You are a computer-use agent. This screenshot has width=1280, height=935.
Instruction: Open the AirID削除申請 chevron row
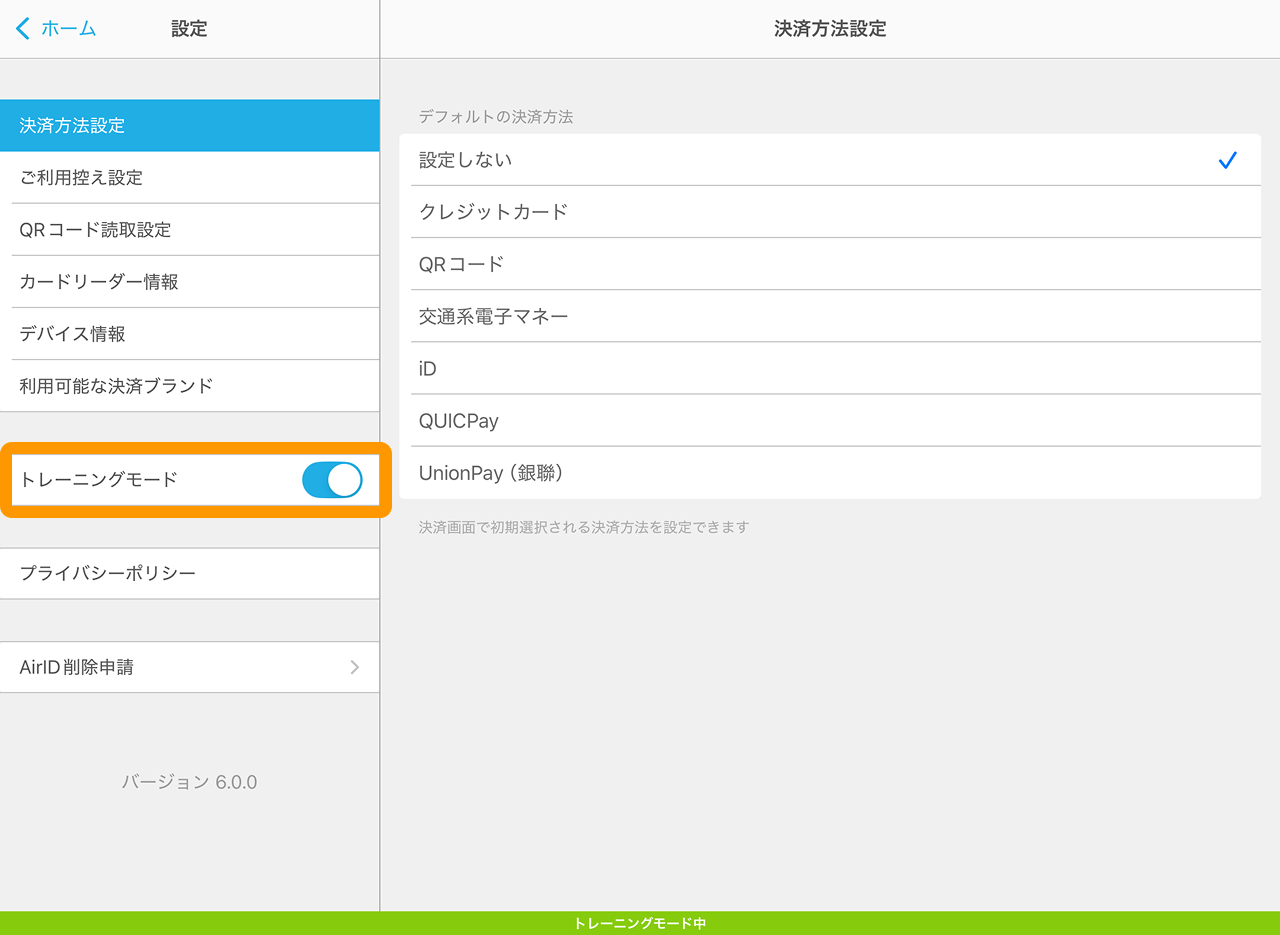(354, 667)
